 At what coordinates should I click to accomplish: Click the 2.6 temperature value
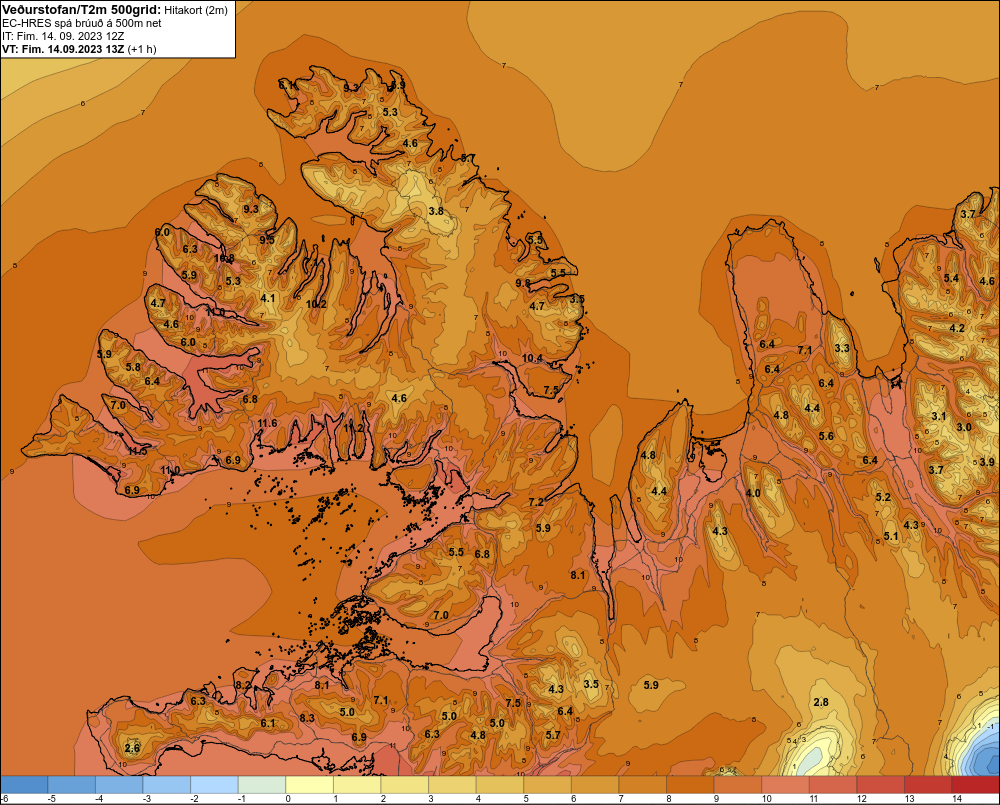point(132,748)
